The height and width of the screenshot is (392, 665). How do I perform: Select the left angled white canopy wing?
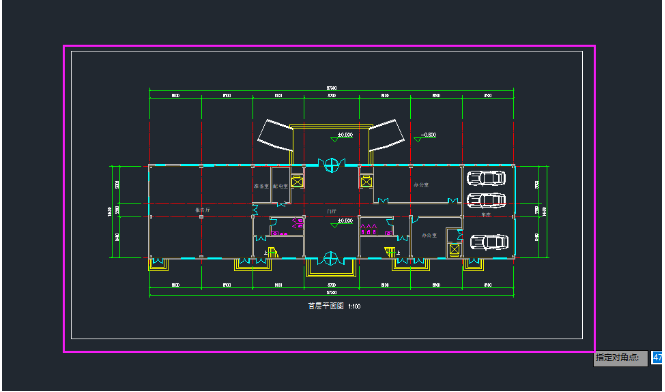pos(275,135)
